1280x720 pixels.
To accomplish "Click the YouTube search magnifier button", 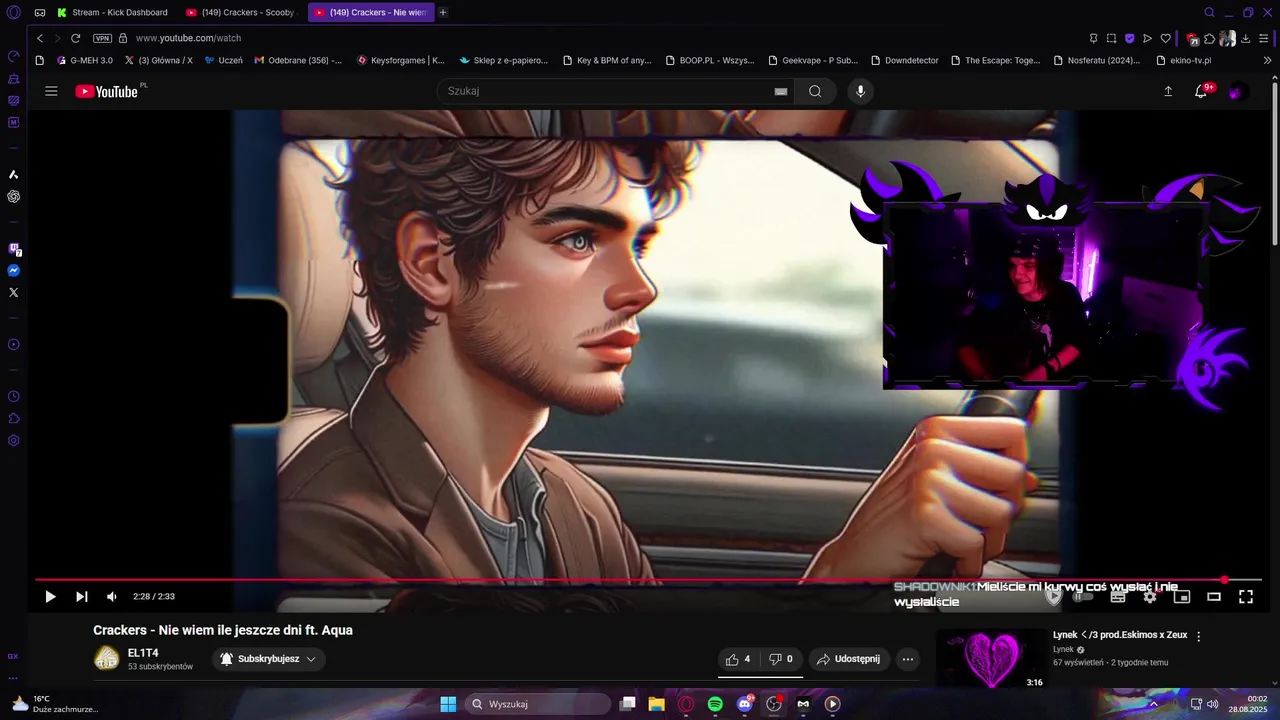I will pyautogui.click(x=815, y=91).
